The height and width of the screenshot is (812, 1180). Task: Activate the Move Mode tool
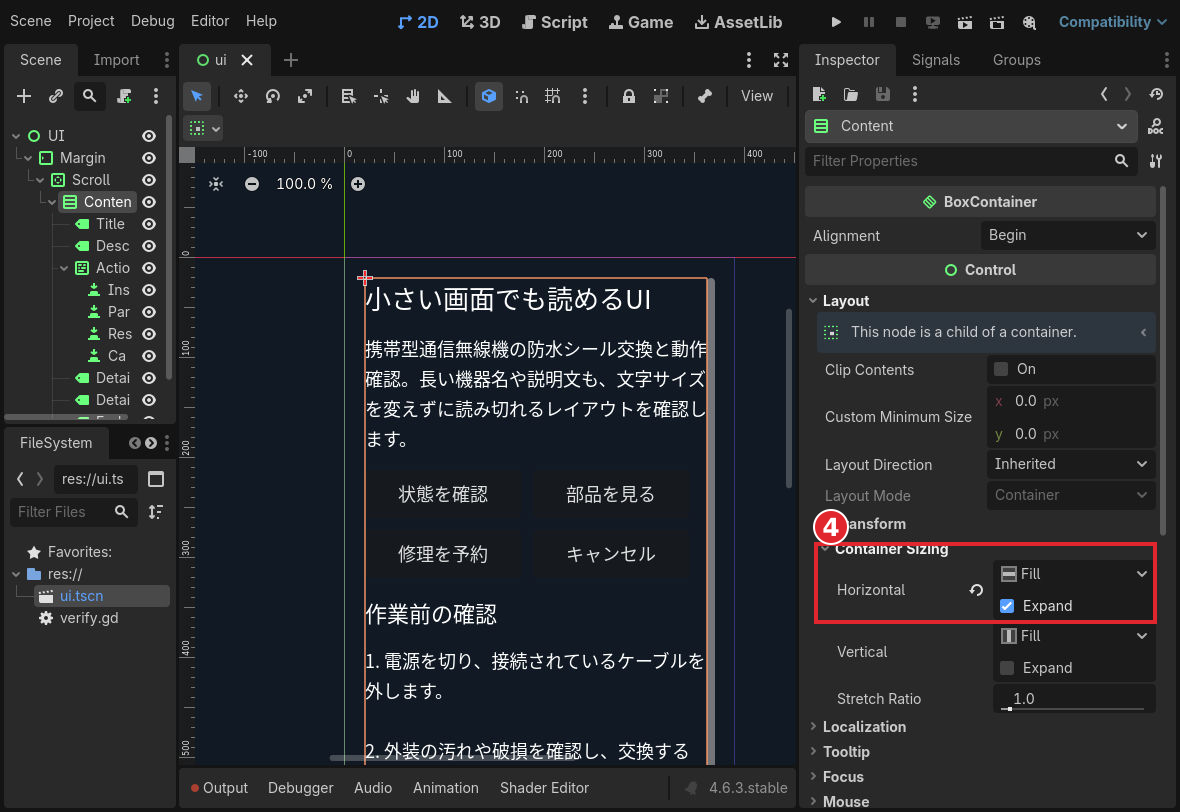[241, 96]
